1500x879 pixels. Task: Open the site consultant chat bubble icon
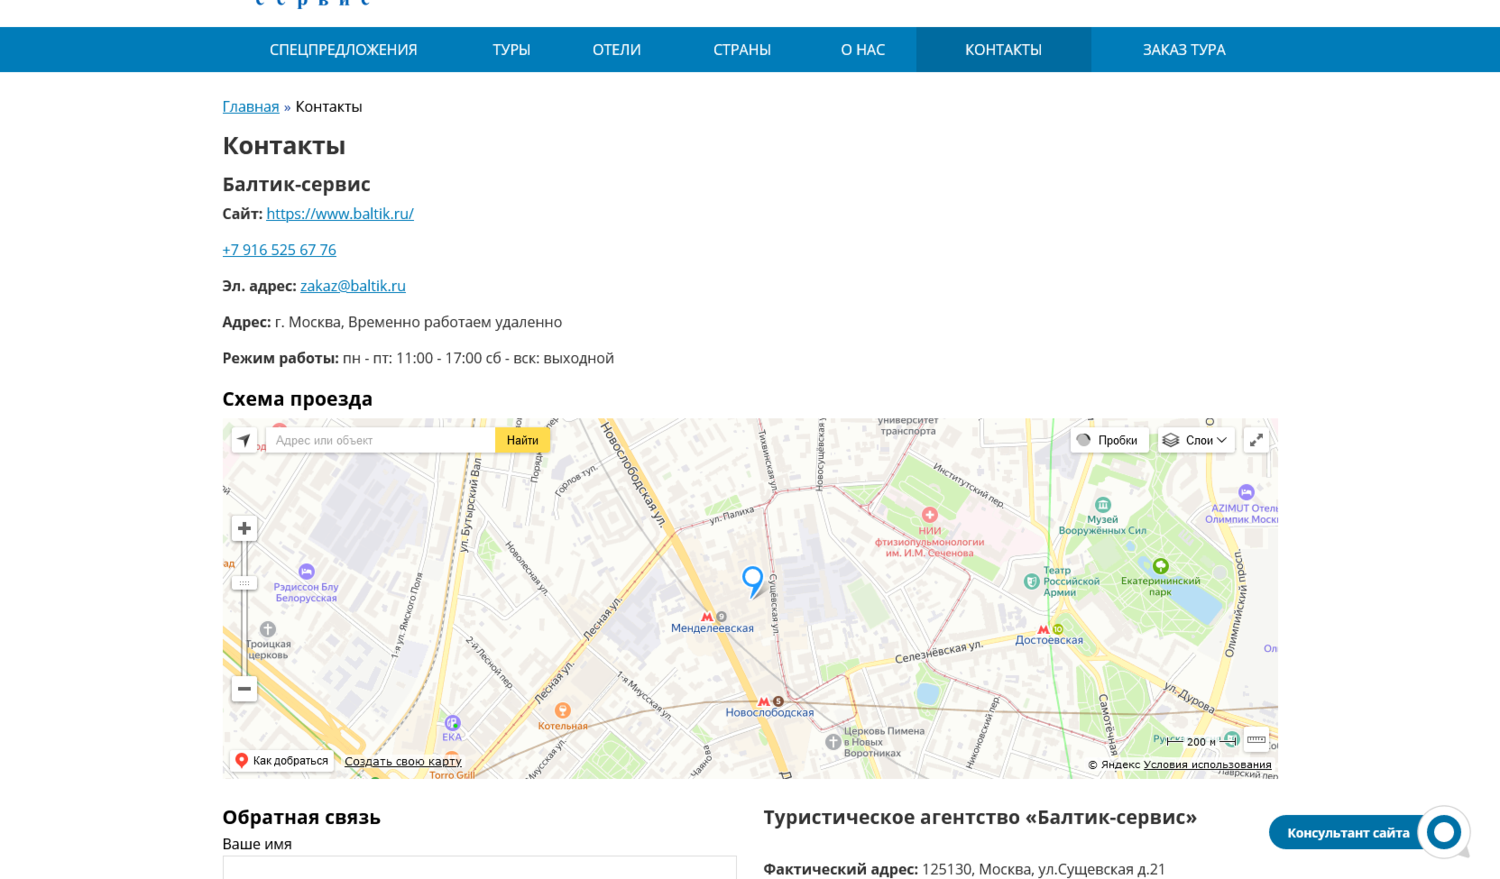1444,832
